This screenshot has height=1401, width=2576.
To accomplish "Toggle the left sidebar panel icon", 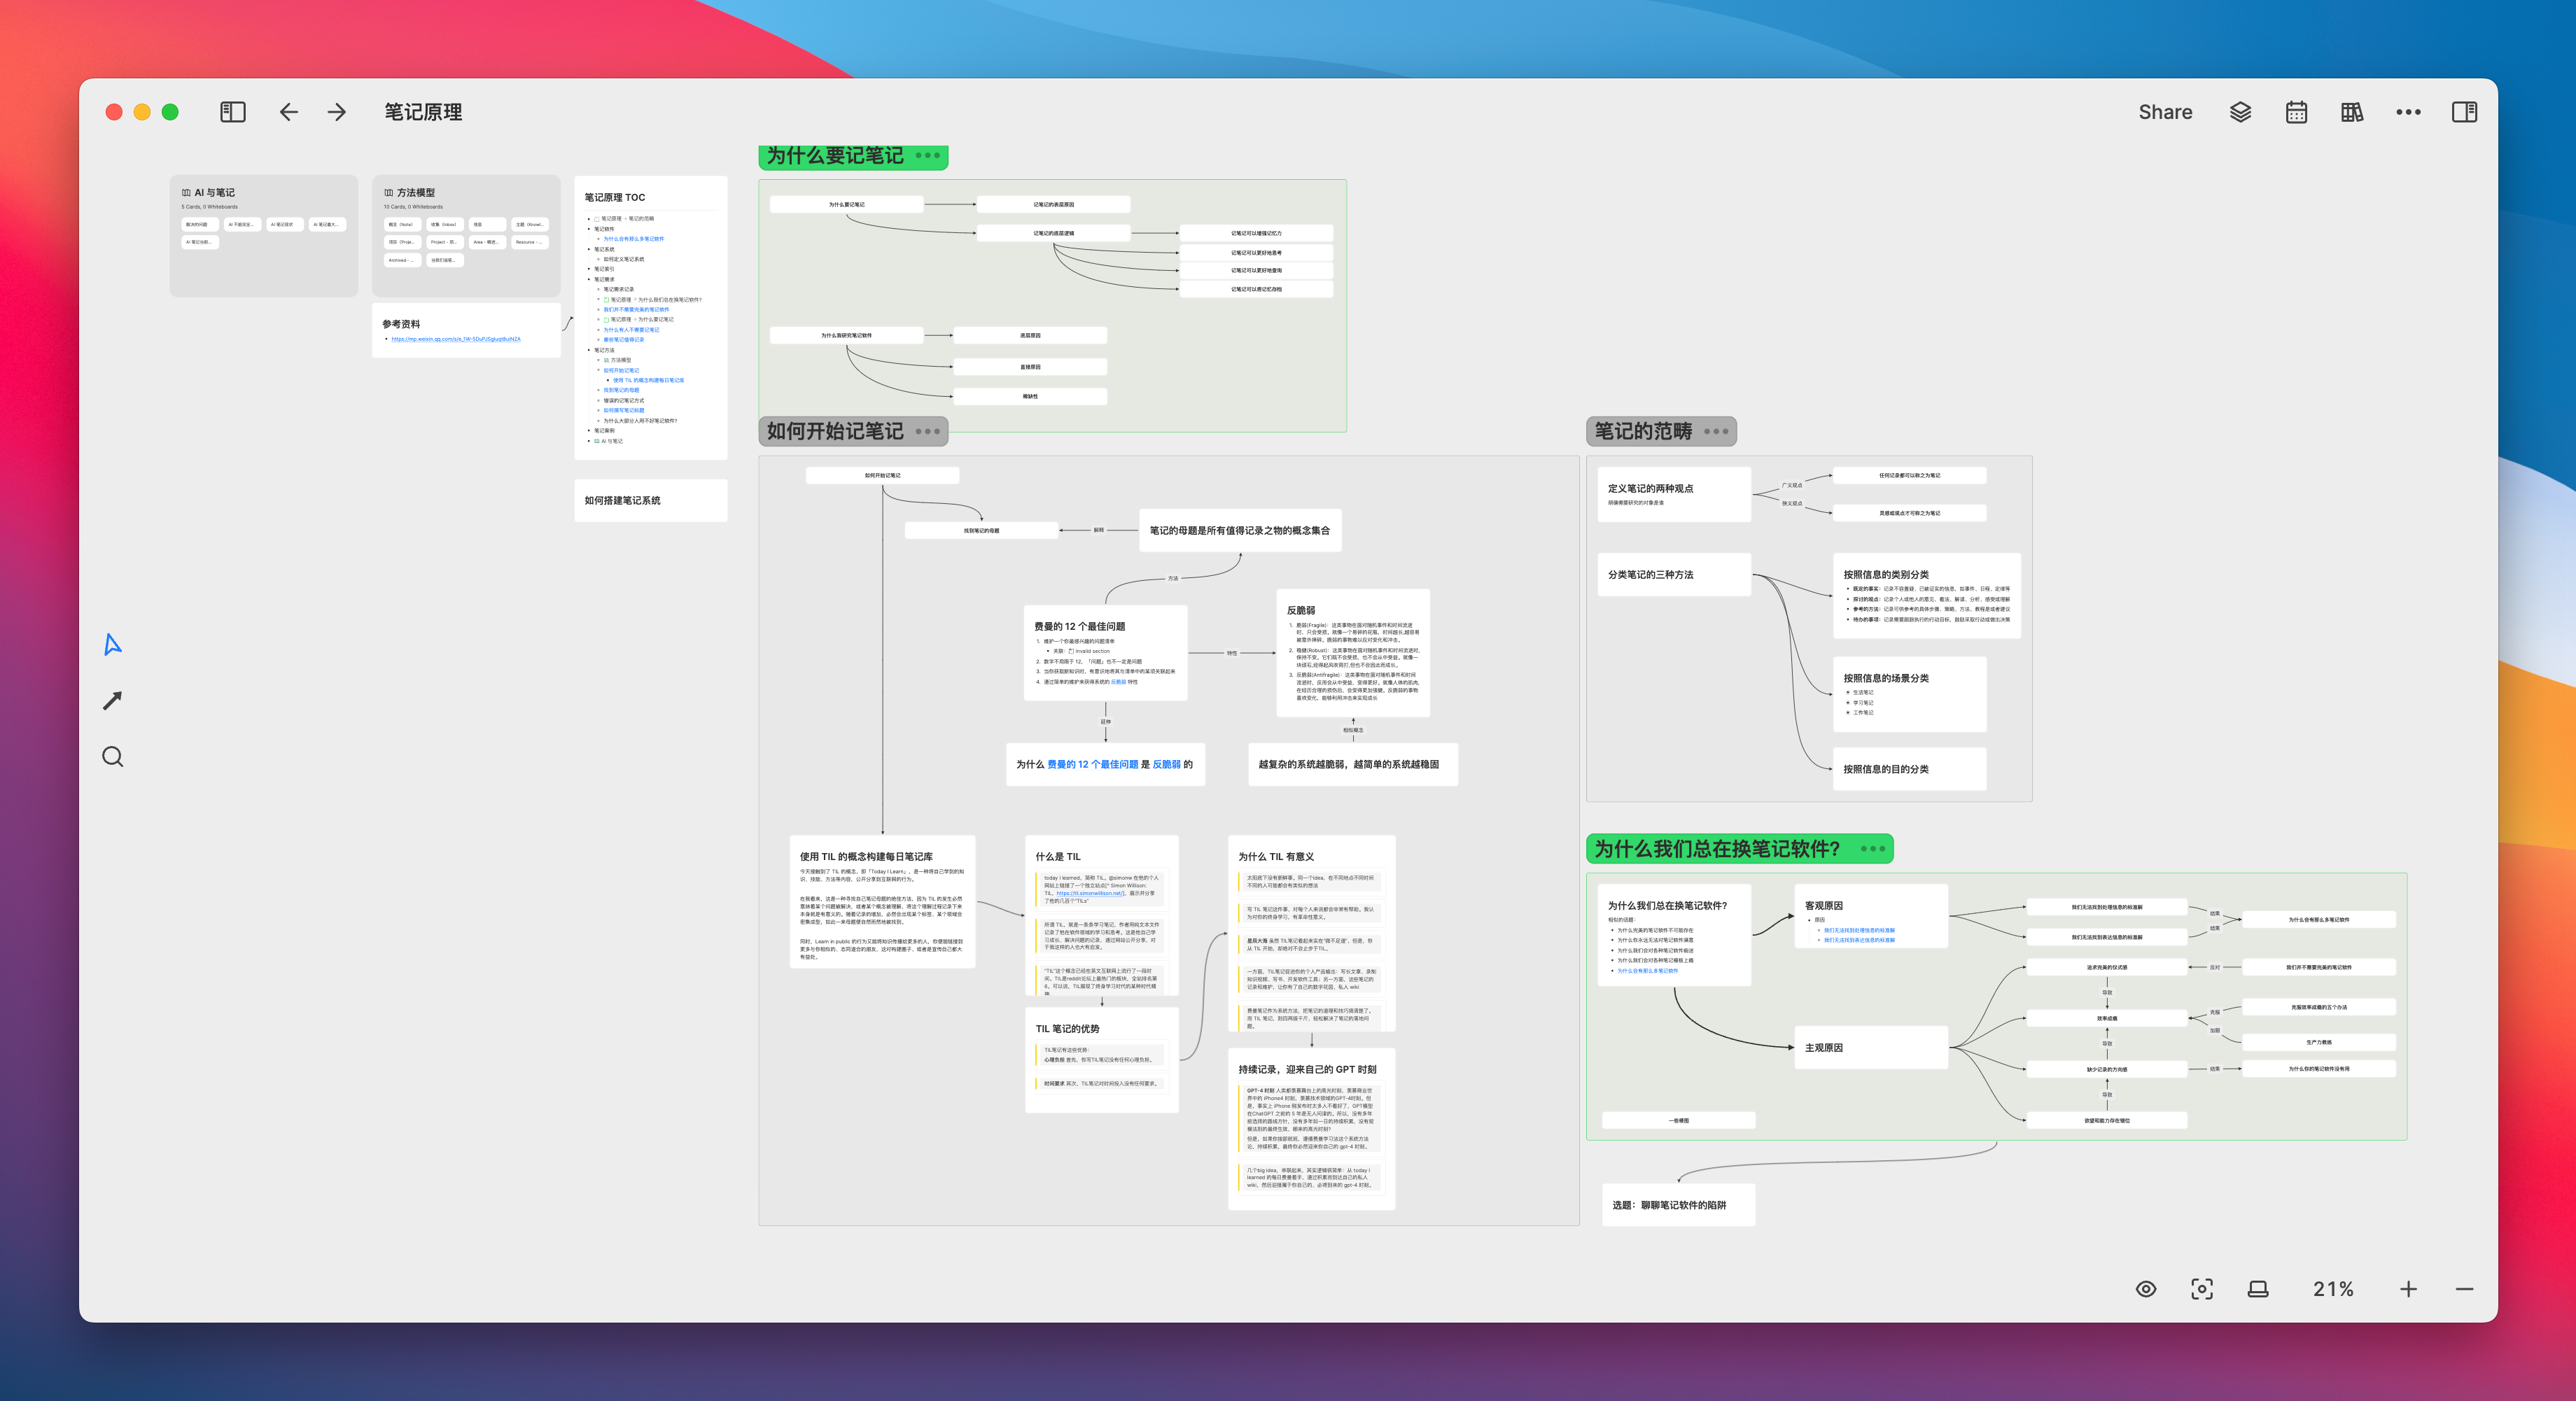I will 232,112.
